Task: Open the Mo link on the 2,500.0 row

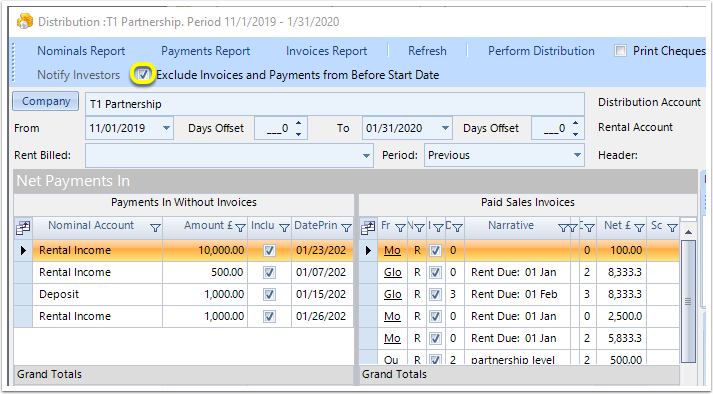Action: tap(392, 316)
